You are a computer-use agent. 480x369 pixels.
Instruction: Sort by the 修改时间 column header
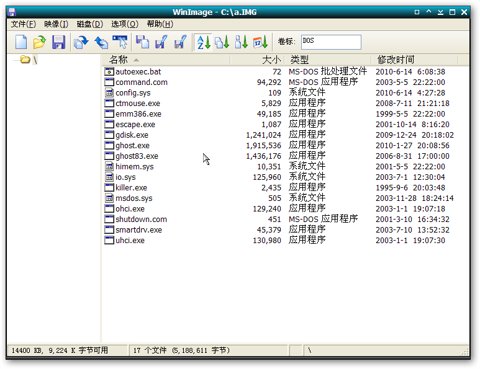pyautogui.click(x=414, y=60)
